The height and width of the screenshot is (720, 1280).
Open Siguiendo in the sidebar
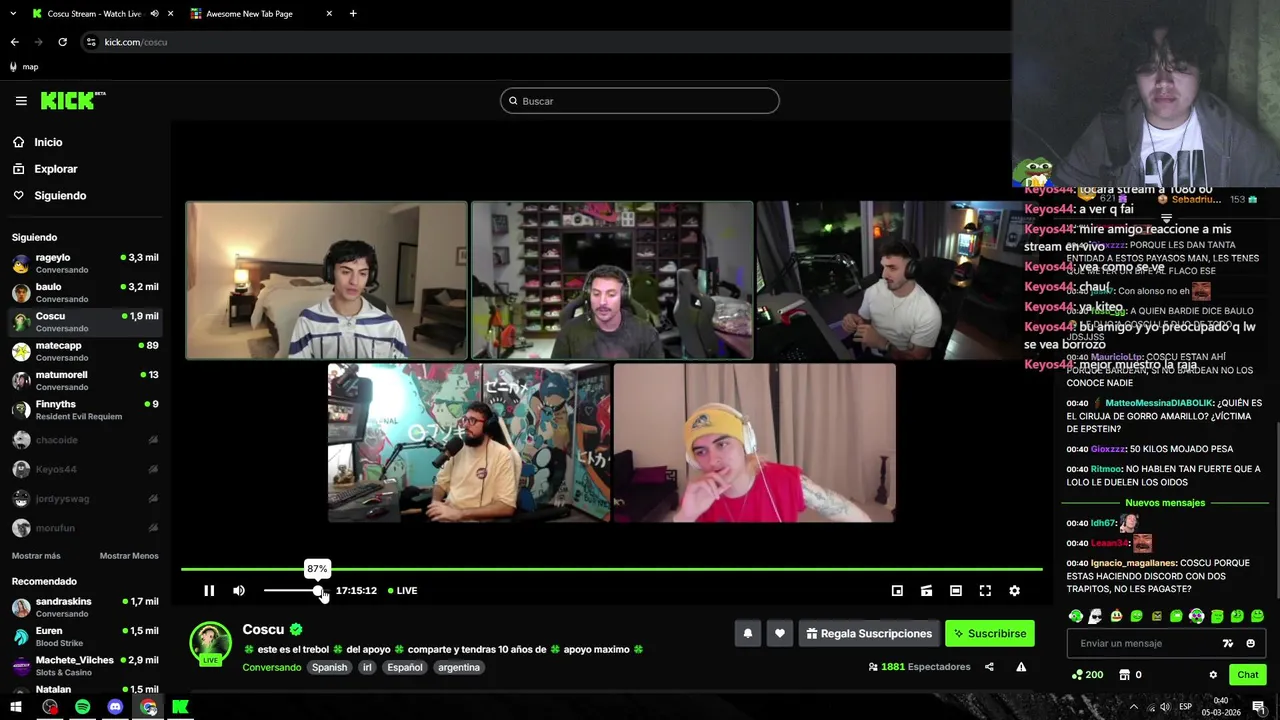[x=60, y=196]
